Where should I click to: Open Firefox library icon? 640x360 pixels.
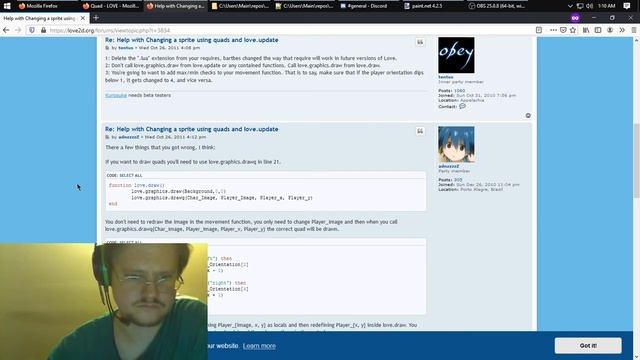(586, 30)
